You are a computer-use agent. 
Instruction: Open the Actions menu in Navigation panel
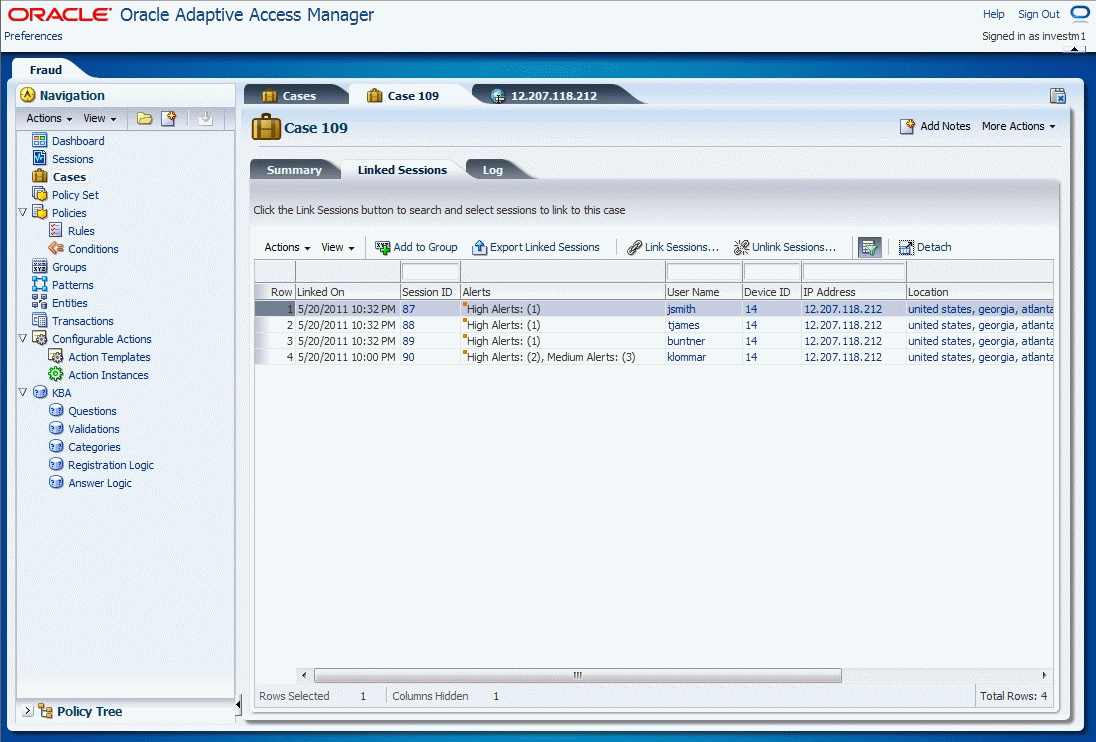point(46,118)
